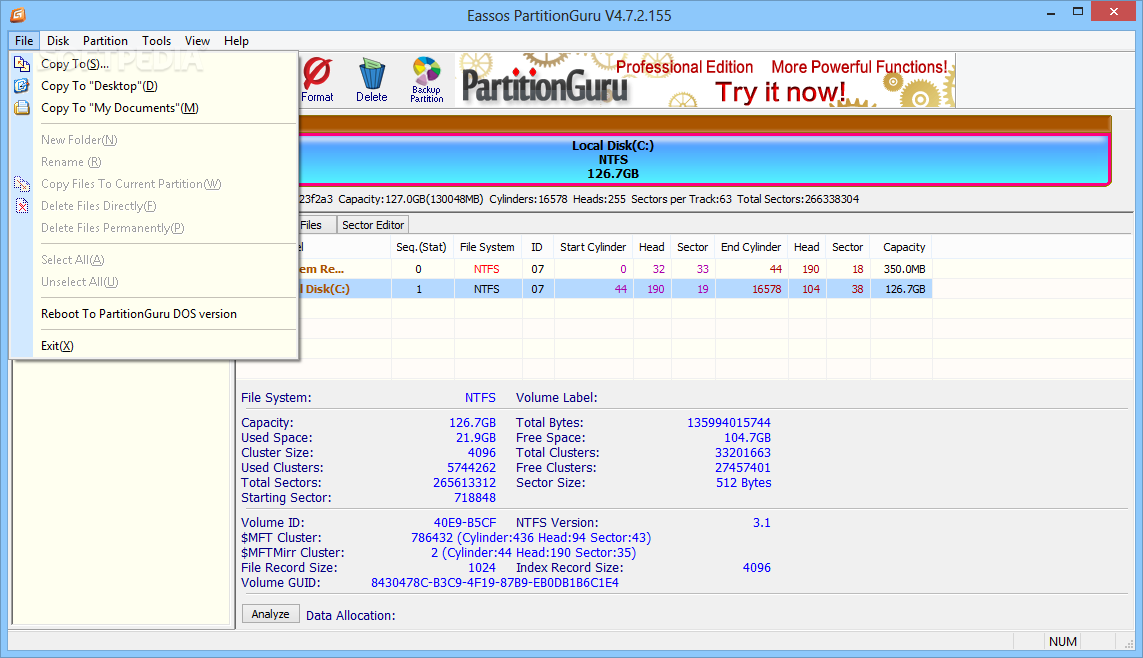
Task: Click the Capacity column header
Action: point(904,247)
